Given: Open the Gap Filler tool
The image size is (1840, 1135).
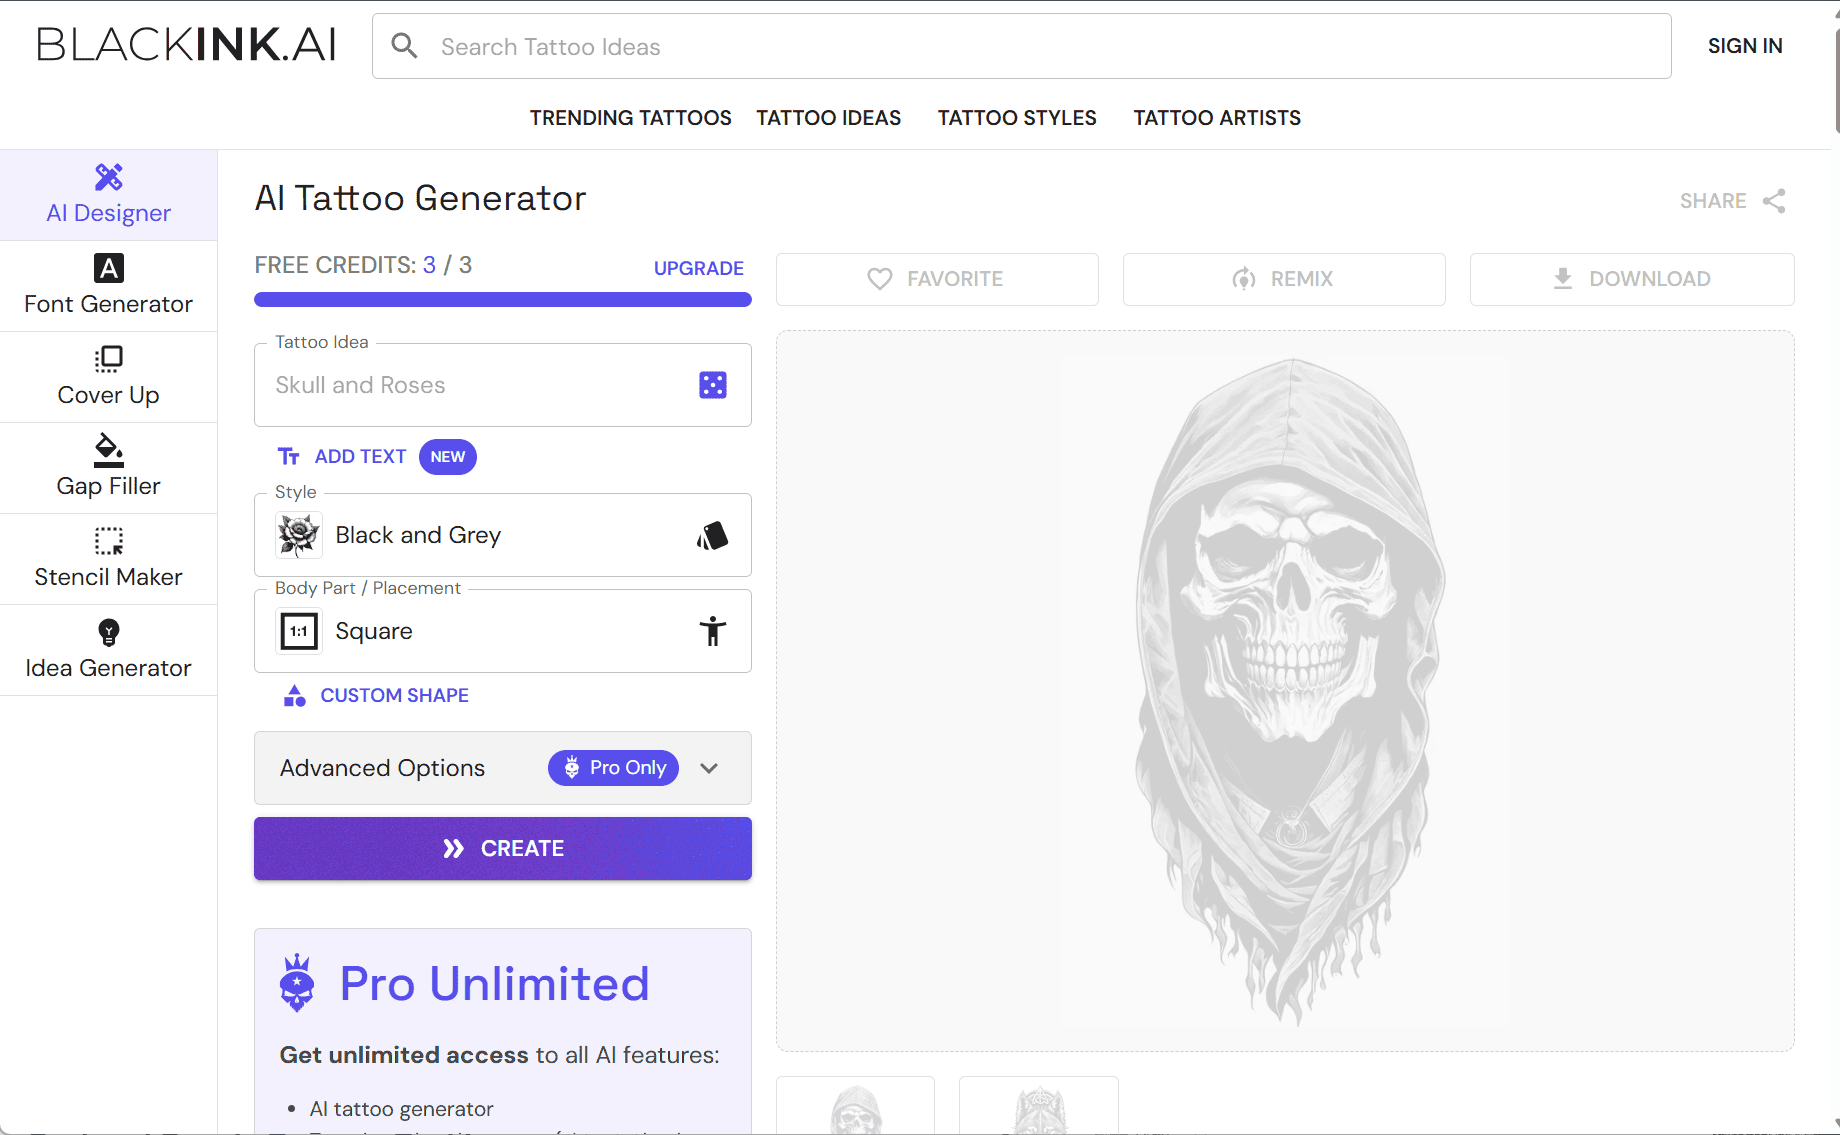Looking at the screenshot, I should pyautogui.click(x=108, y=467).
